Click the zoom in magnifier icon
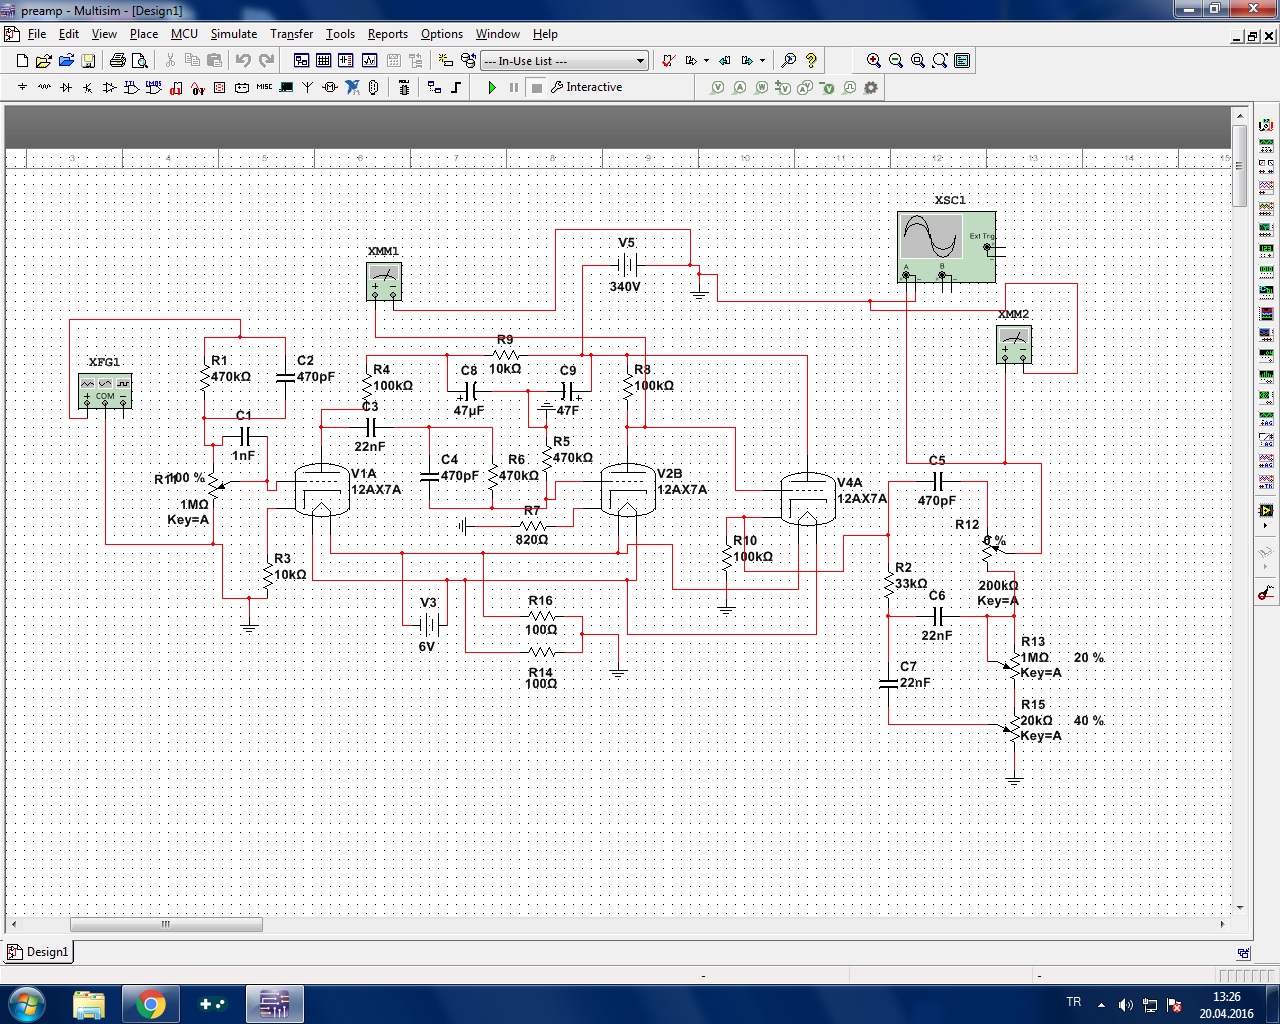The width and height of the screenshot is (1280, 1024). [x=874, y=61]
